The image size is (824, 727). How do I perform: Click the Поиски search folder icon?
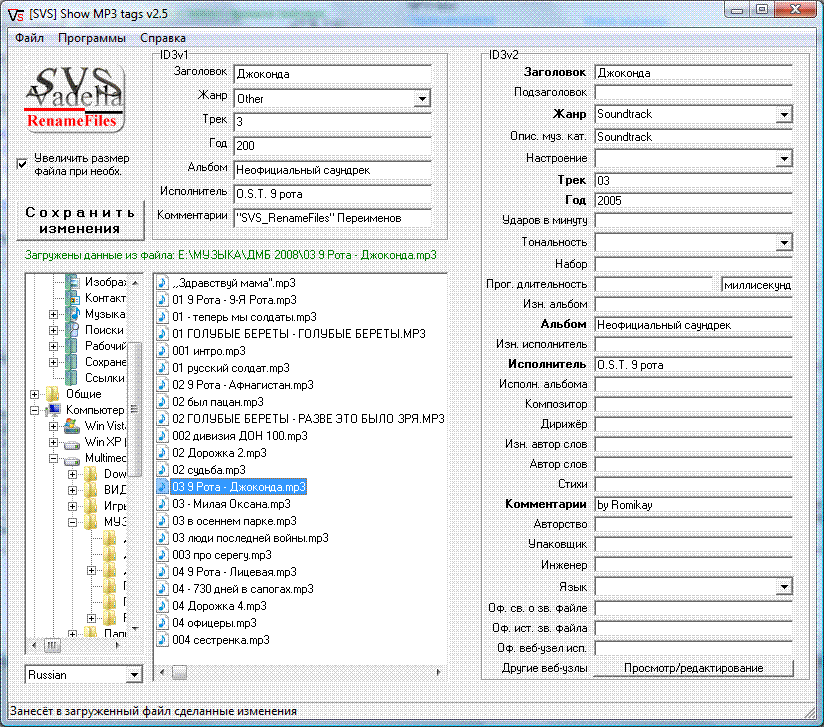pos(73,330)
